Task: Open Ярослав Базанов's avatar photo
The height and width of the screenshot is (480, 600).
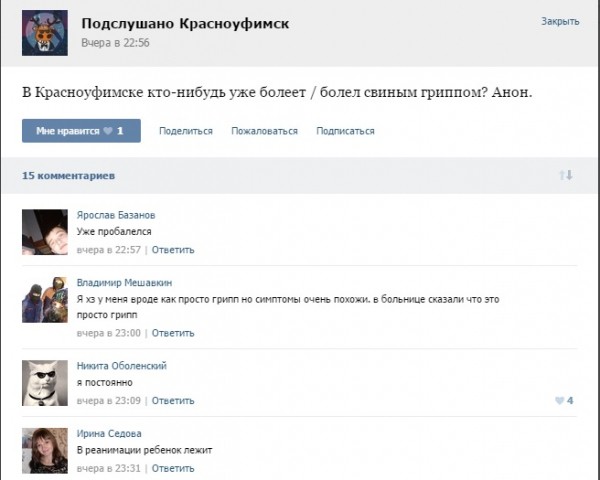Action: coord(45,232)
